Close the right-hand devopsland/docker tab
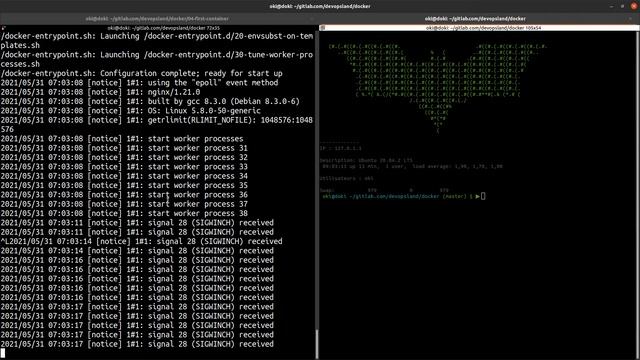 631,19
